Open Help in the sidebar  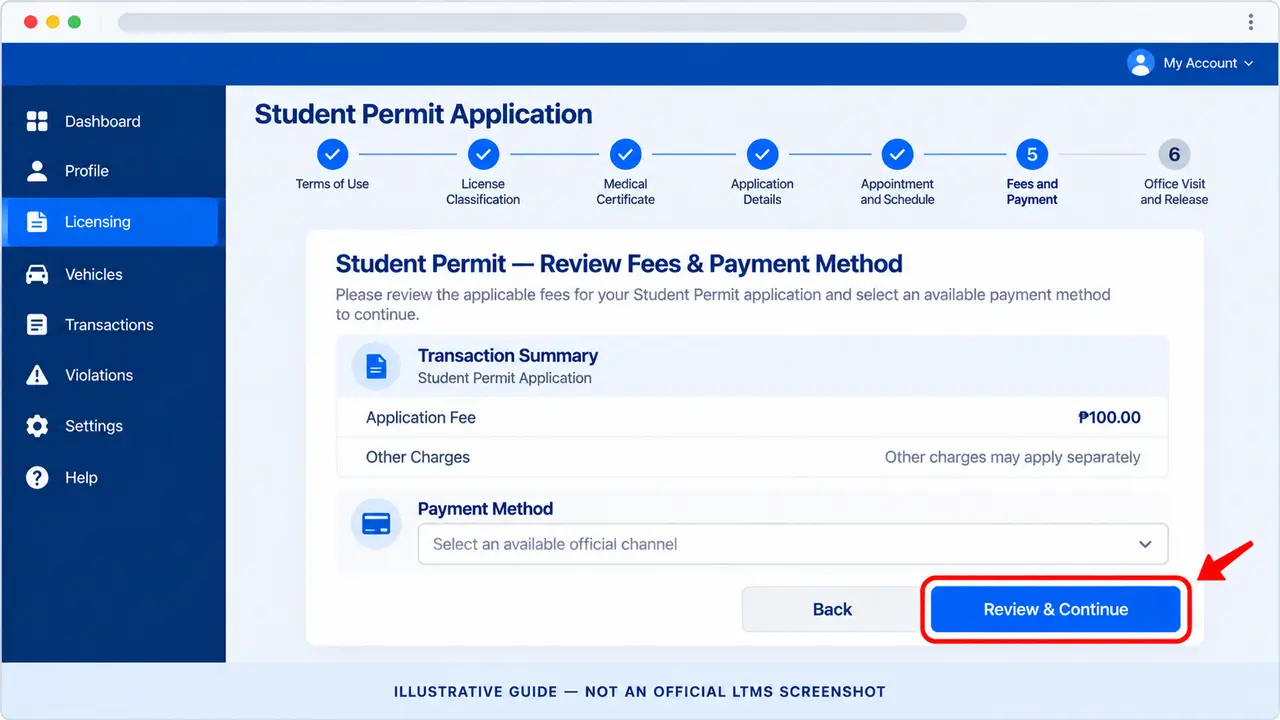pyautogui.click(x=110, y=477)
